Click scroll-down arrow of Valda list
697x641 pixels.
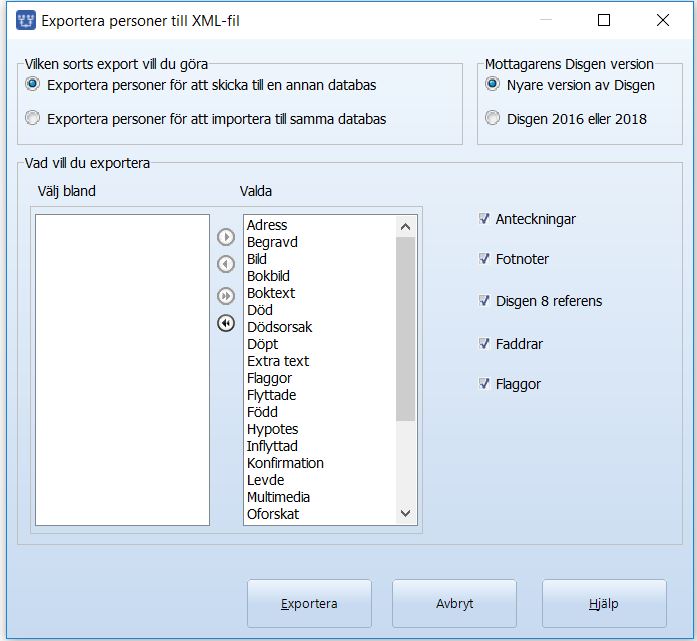(405, 513)
